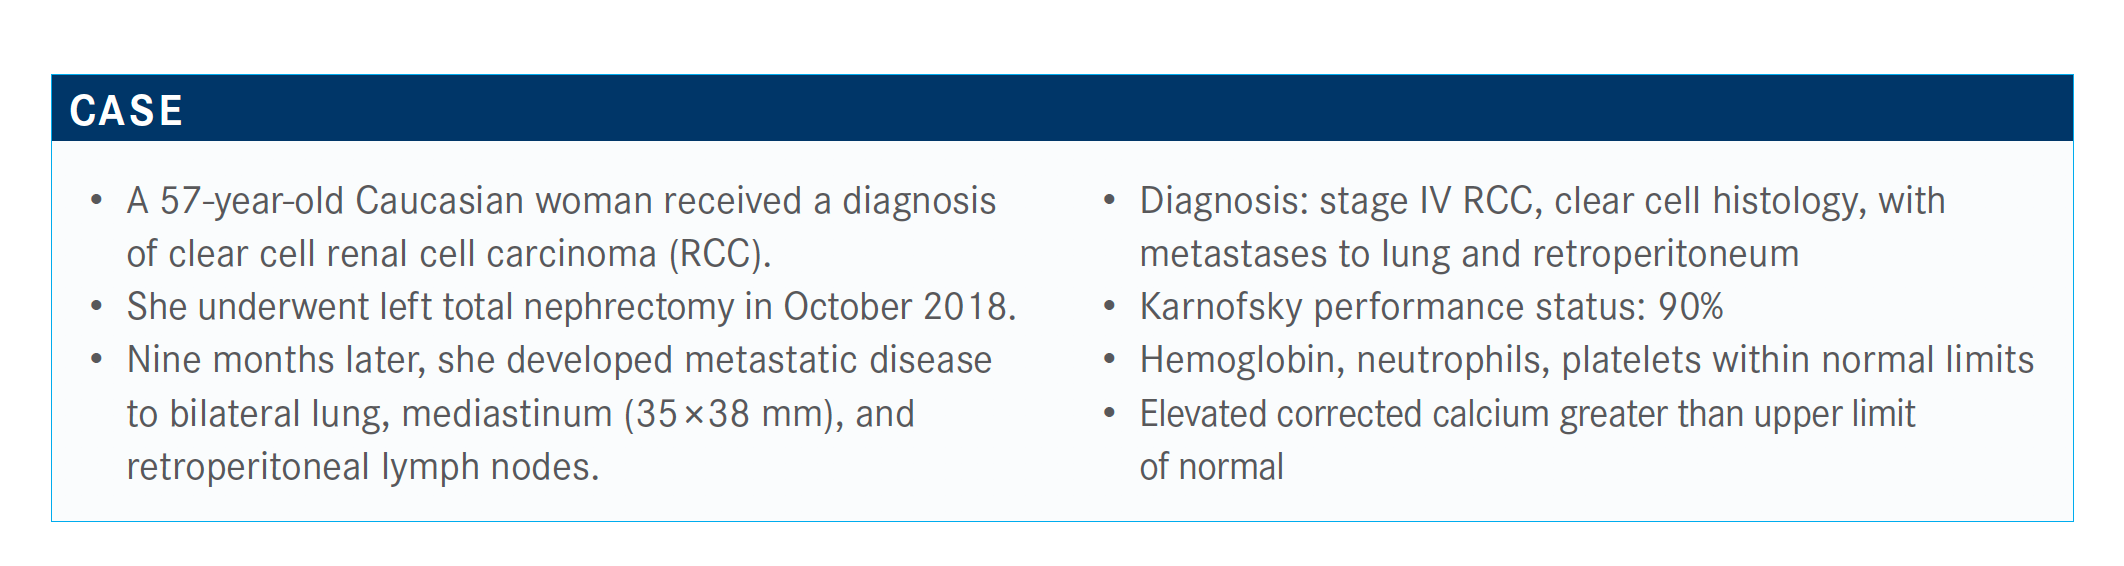Click the bullet dot before 'Karnofsky'

[x=1109, y=306]
